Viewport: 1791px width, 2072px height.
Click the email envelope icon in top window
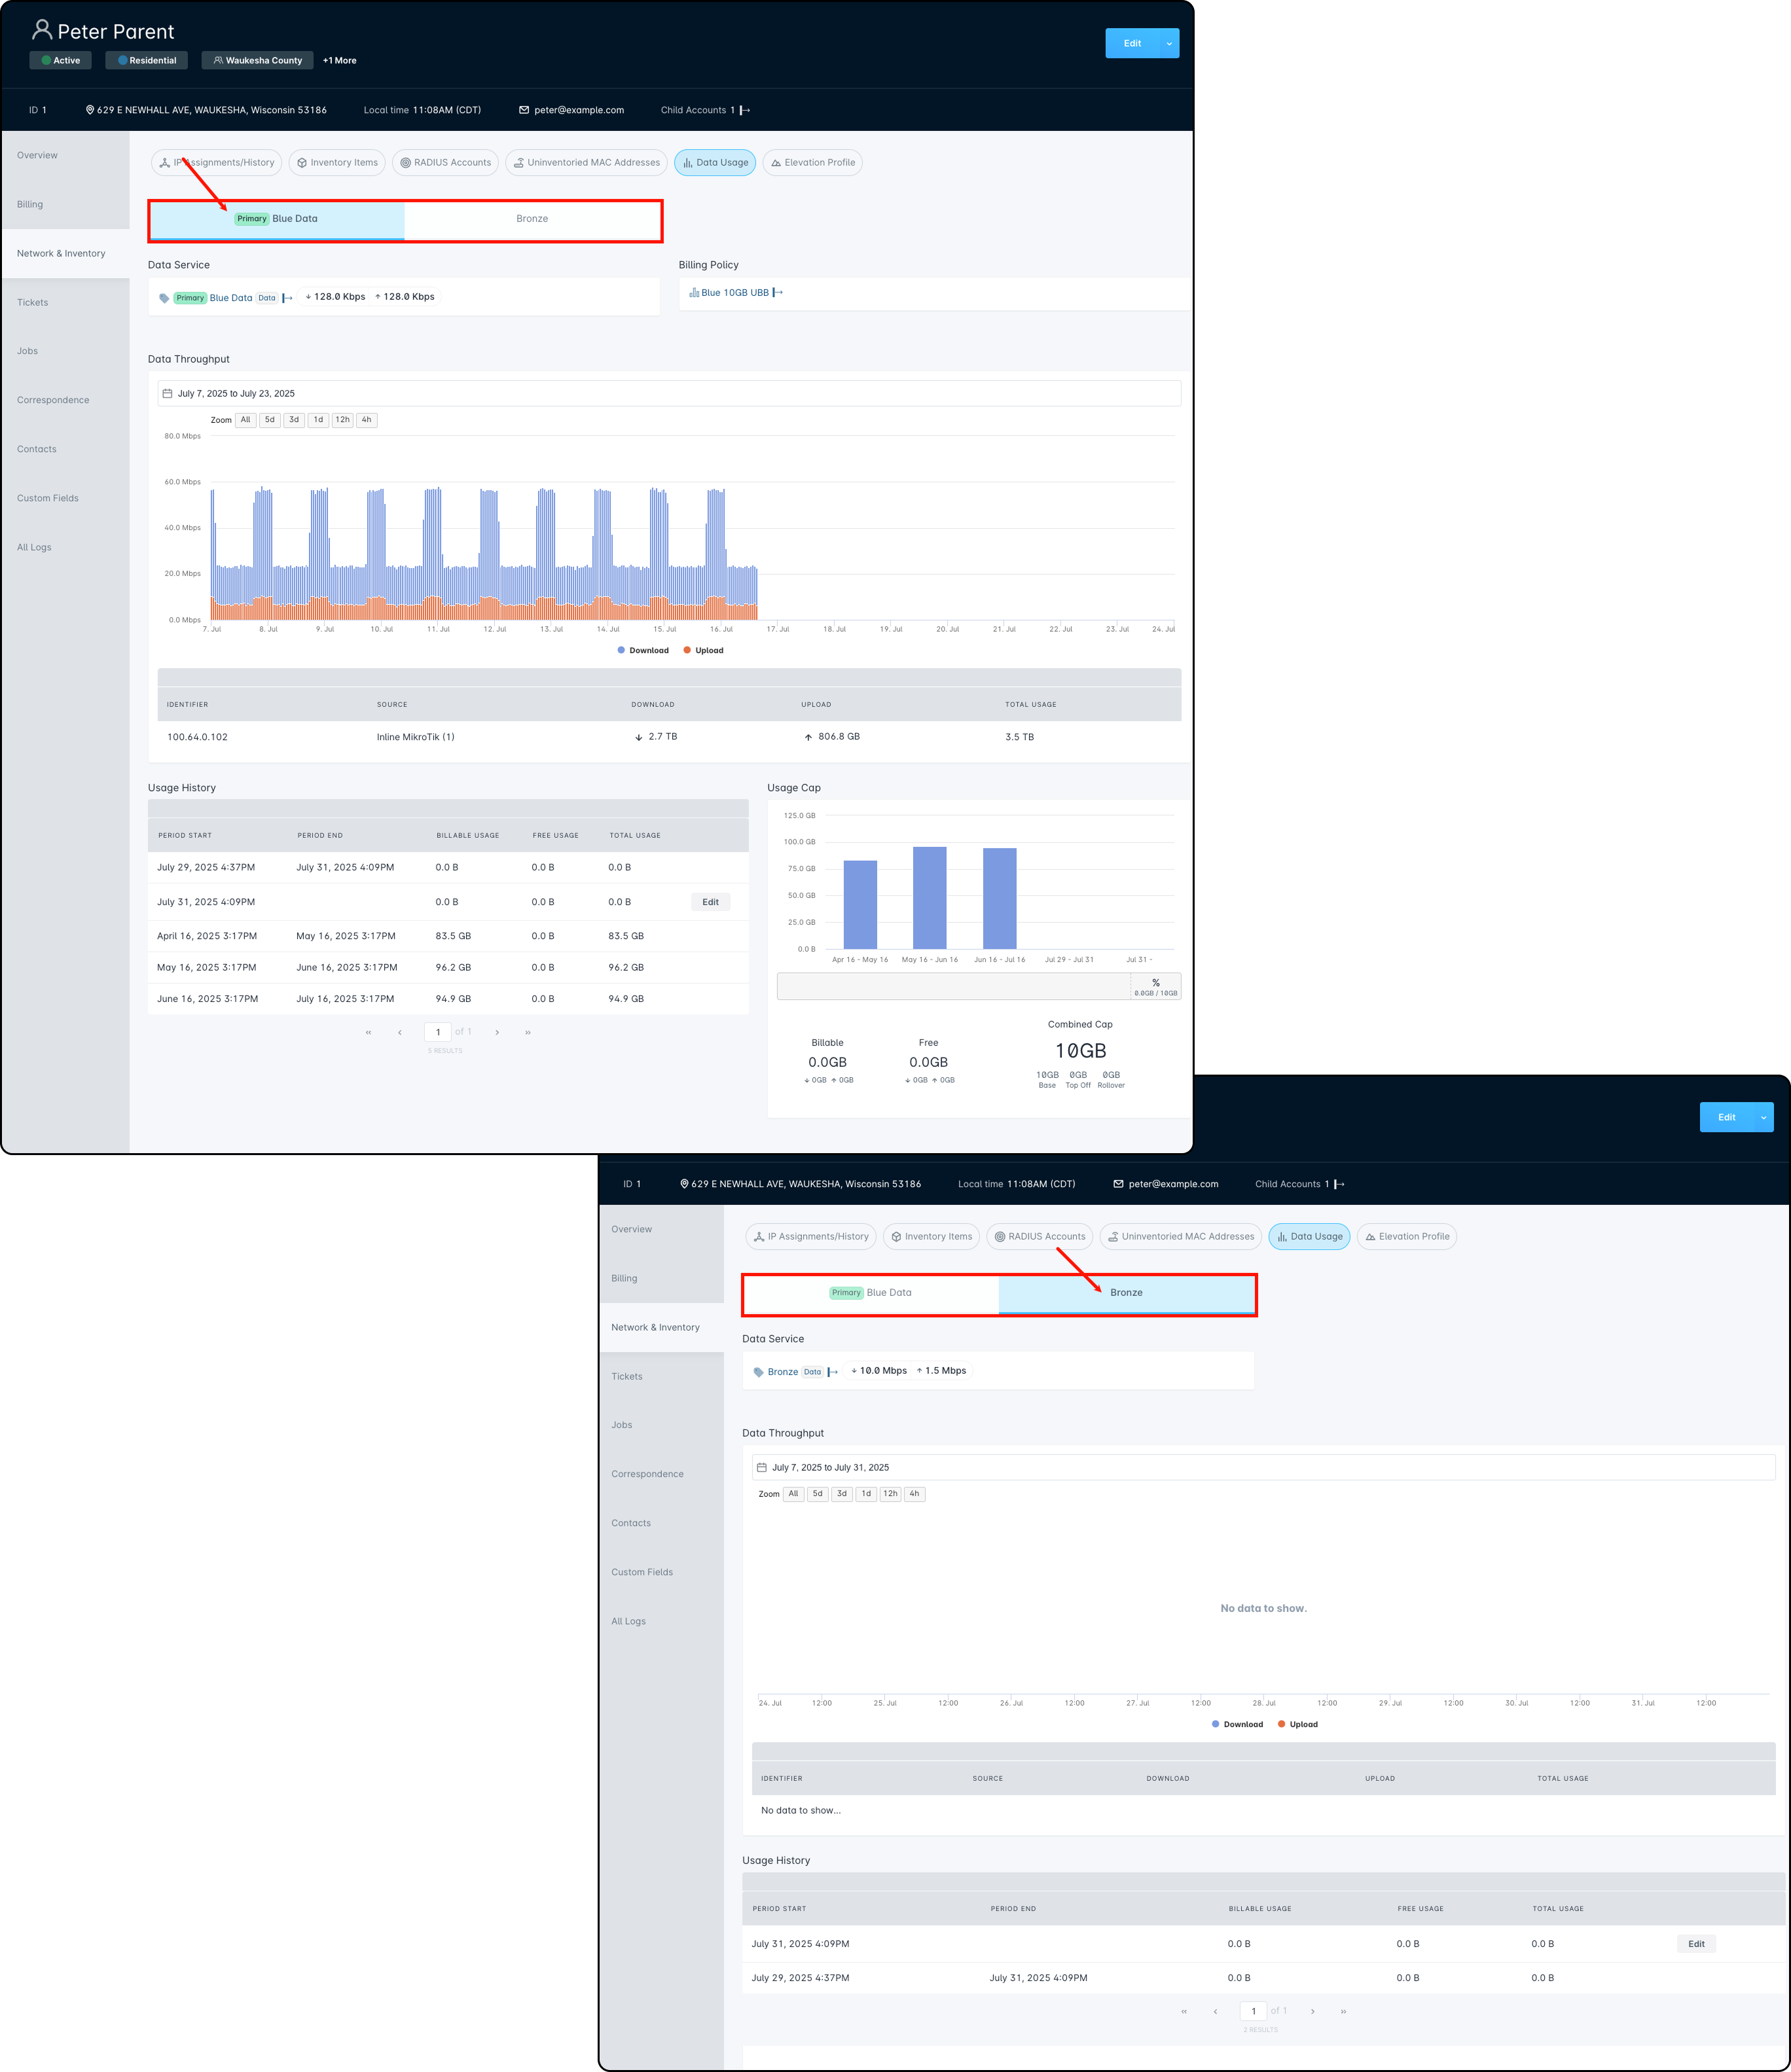coord(524,110)
